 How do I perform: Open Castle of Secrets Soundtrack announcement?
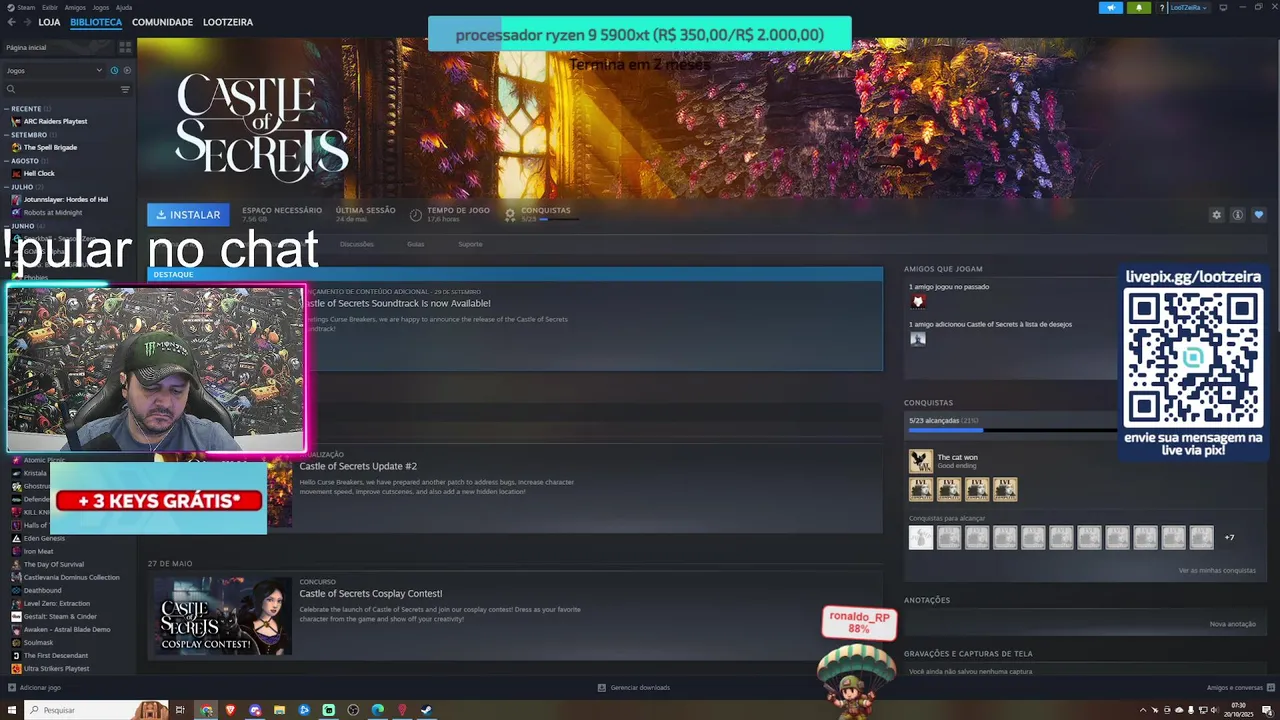[x=397, y=303]
